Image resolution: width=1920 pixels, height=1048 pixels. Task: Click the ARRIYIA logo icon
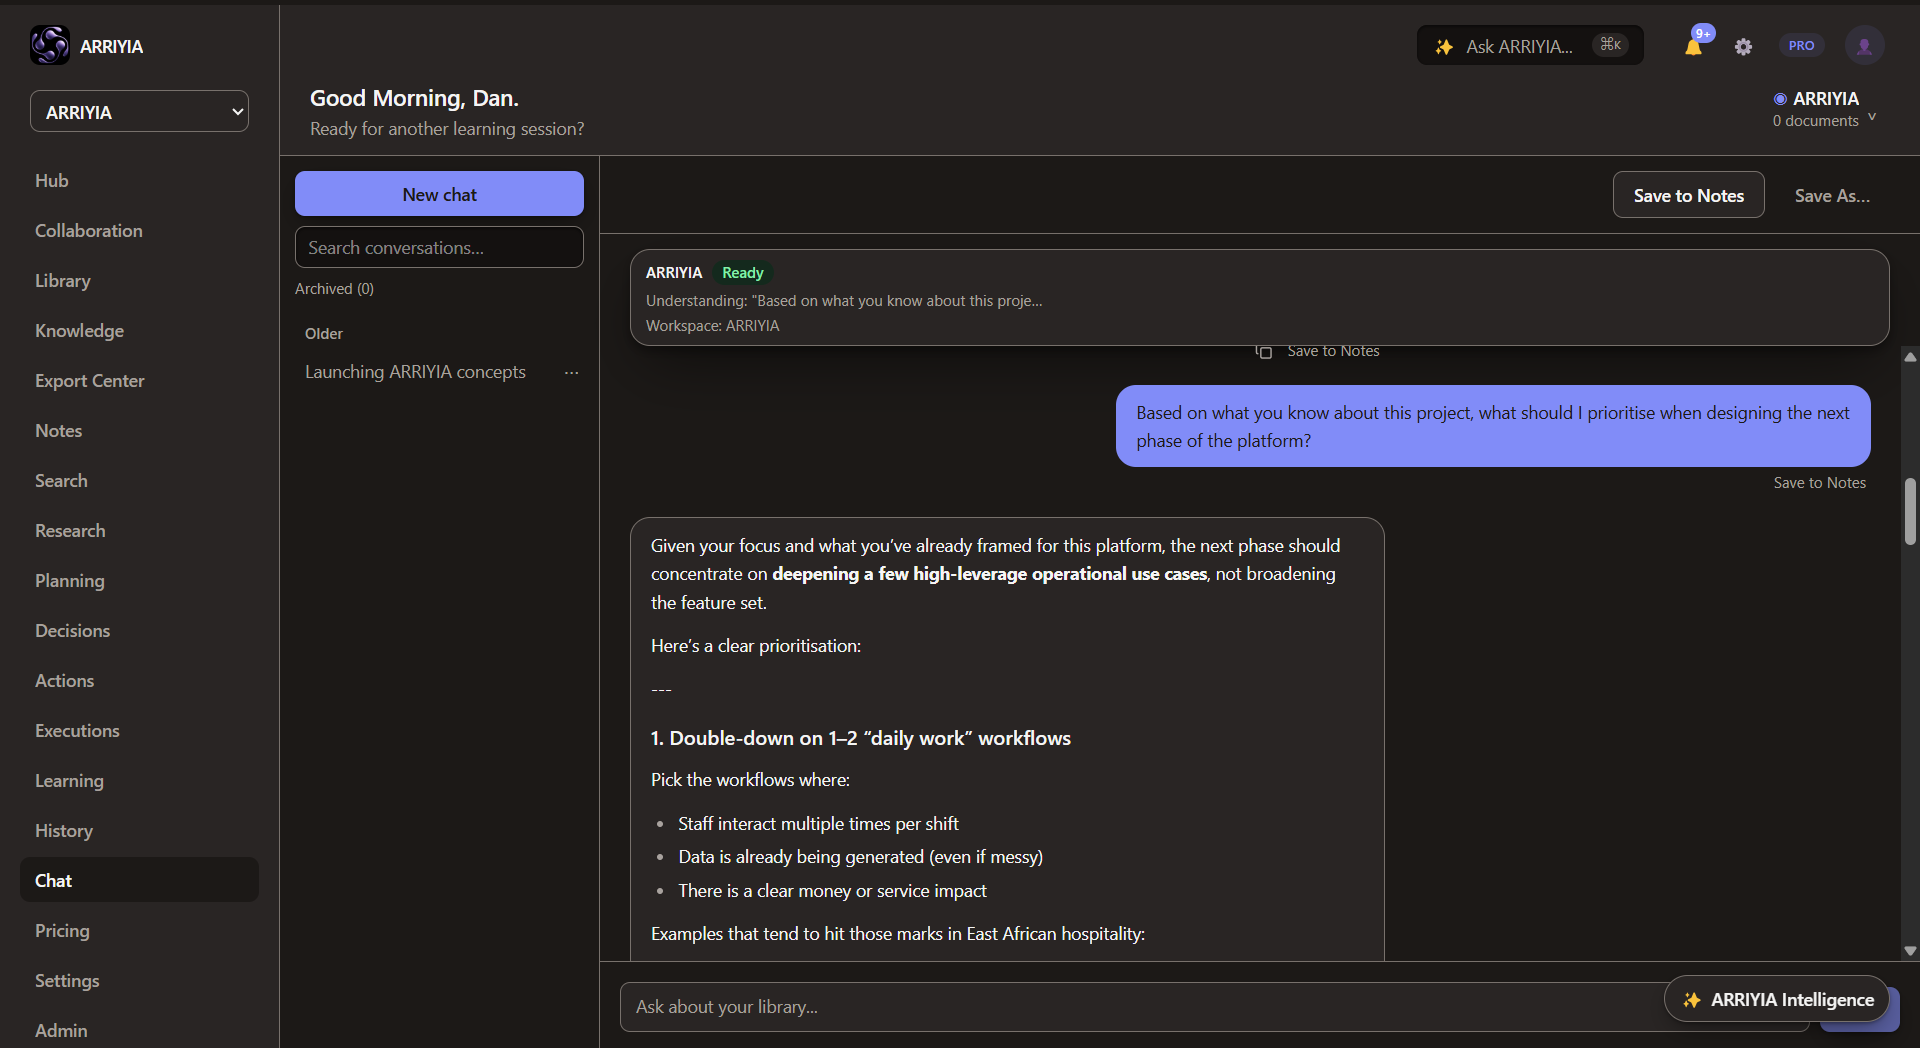[x=50, y=46]
